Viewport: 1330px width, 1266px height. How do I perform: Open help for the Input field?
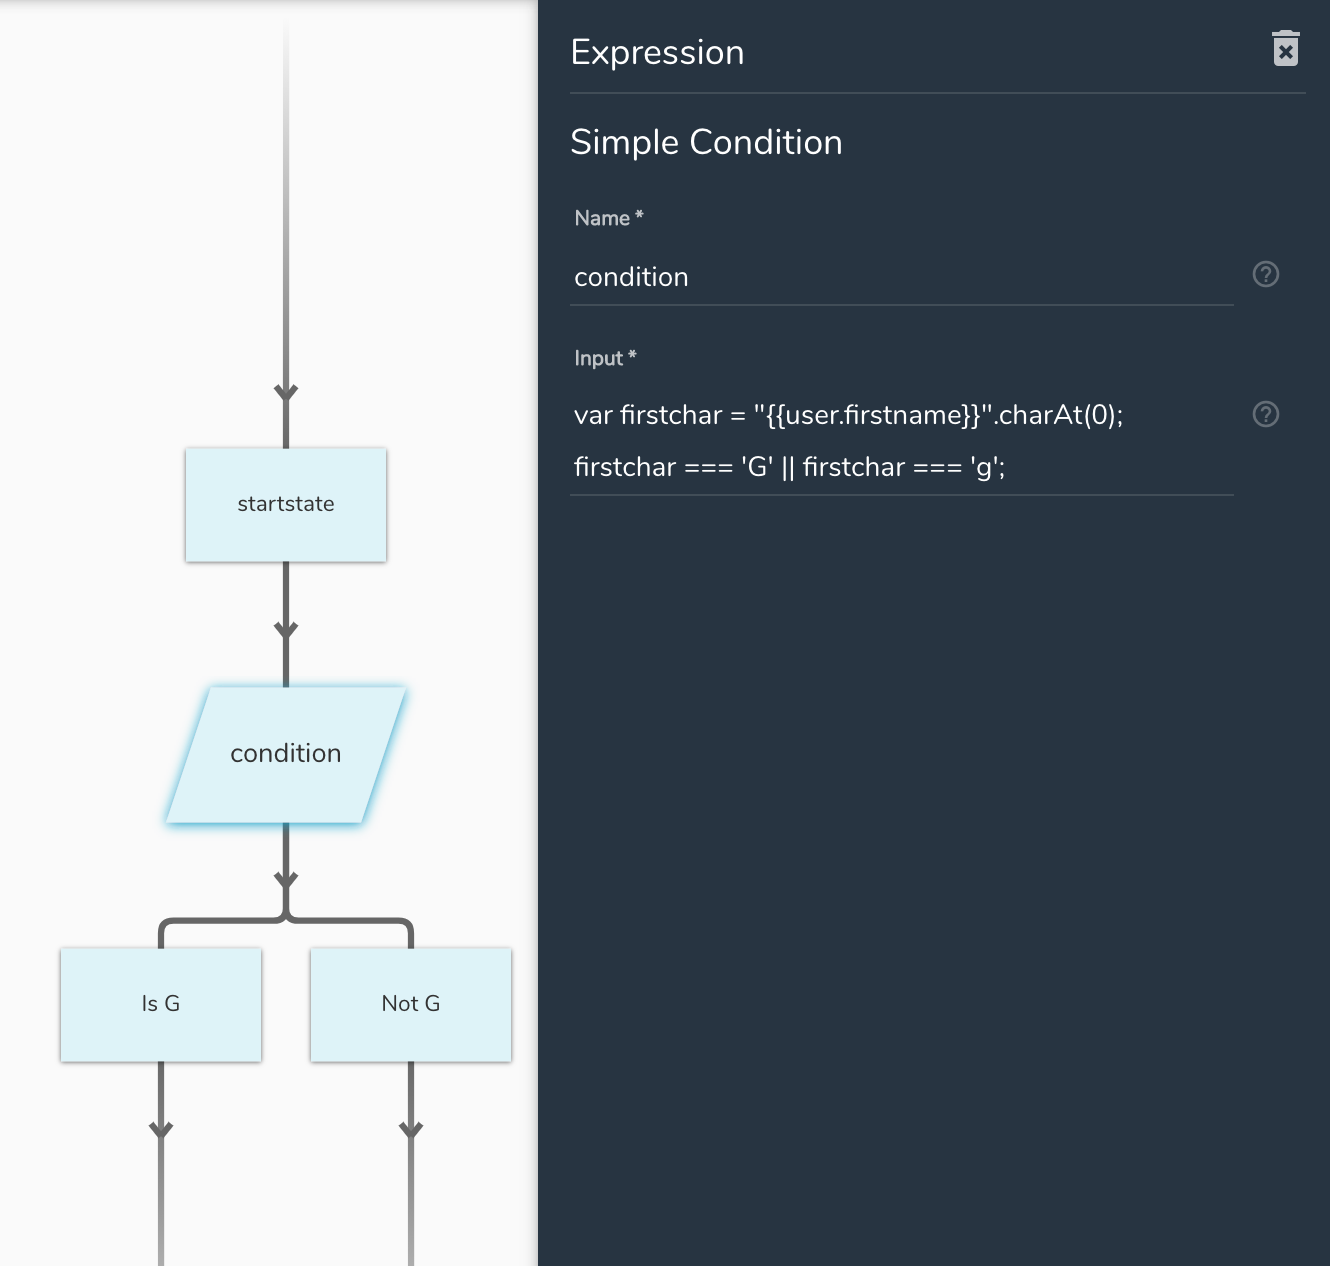pos(1266,414)
